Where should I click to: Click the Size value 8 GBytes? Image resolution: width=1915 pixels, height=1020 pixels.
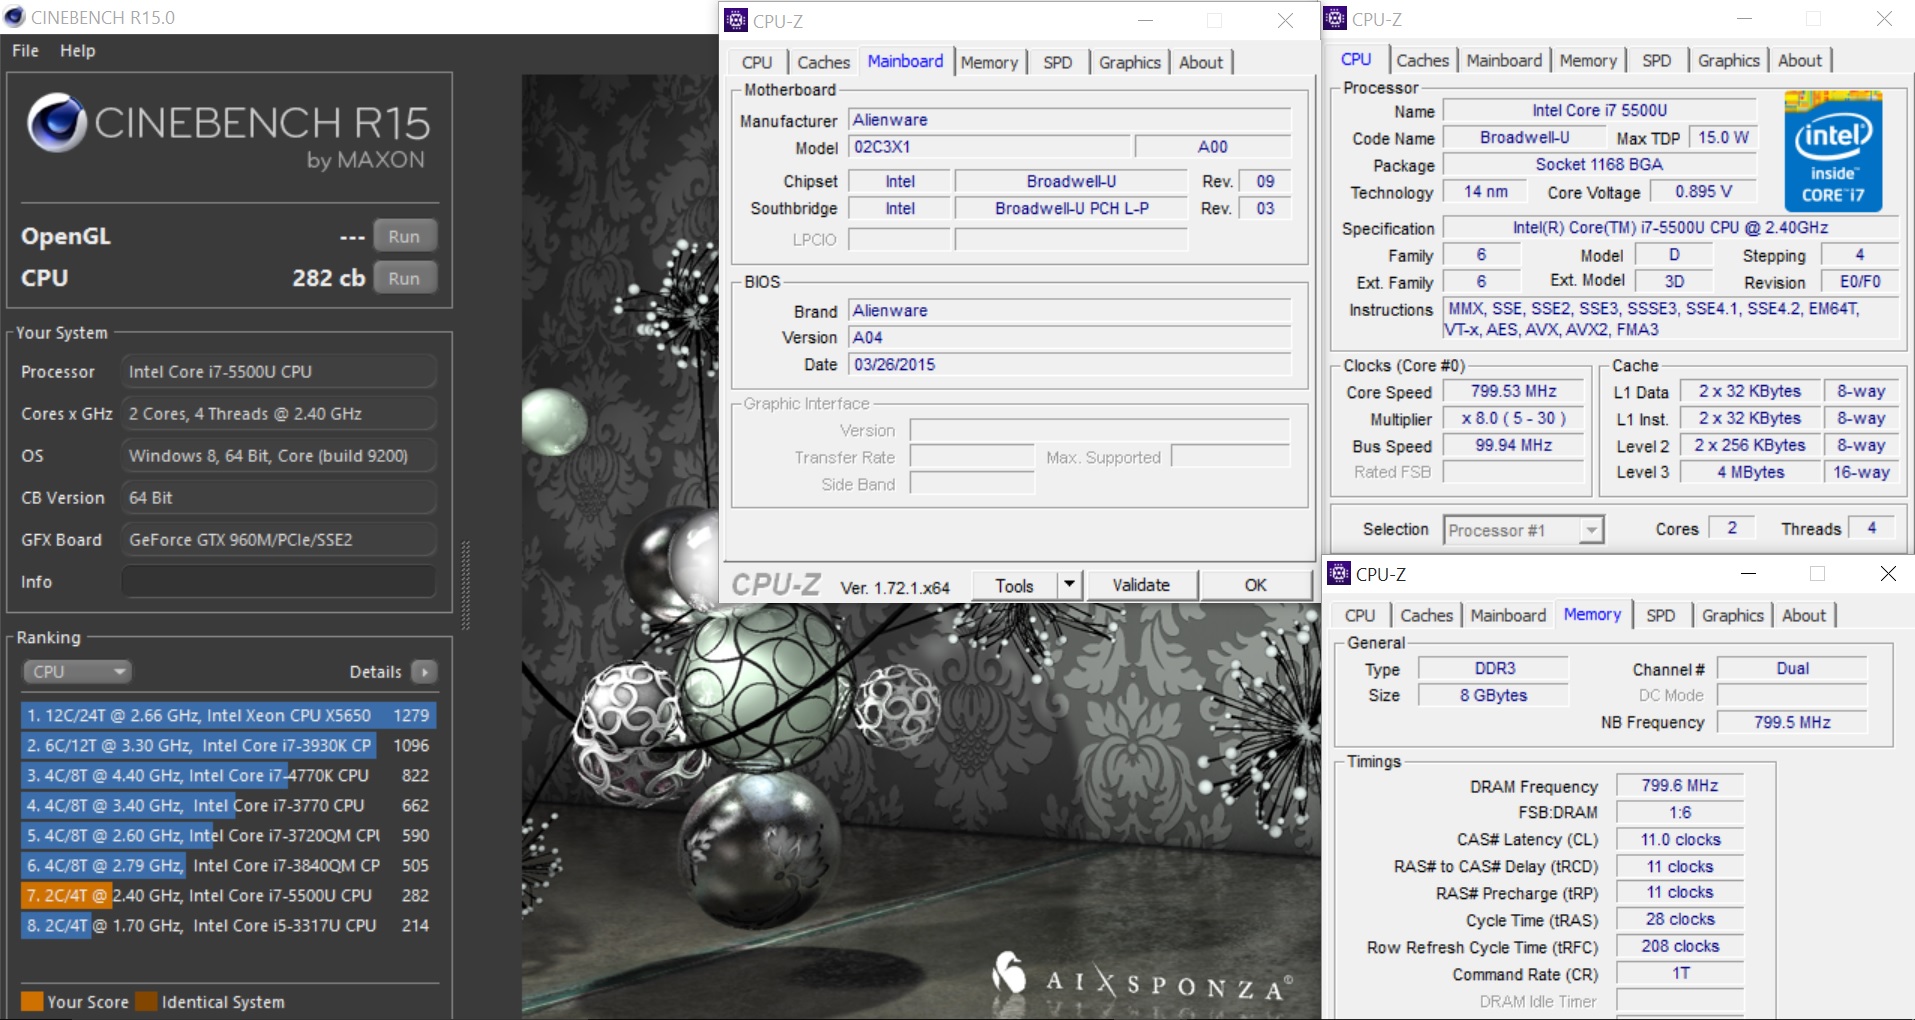click(x=1494, y=695)
